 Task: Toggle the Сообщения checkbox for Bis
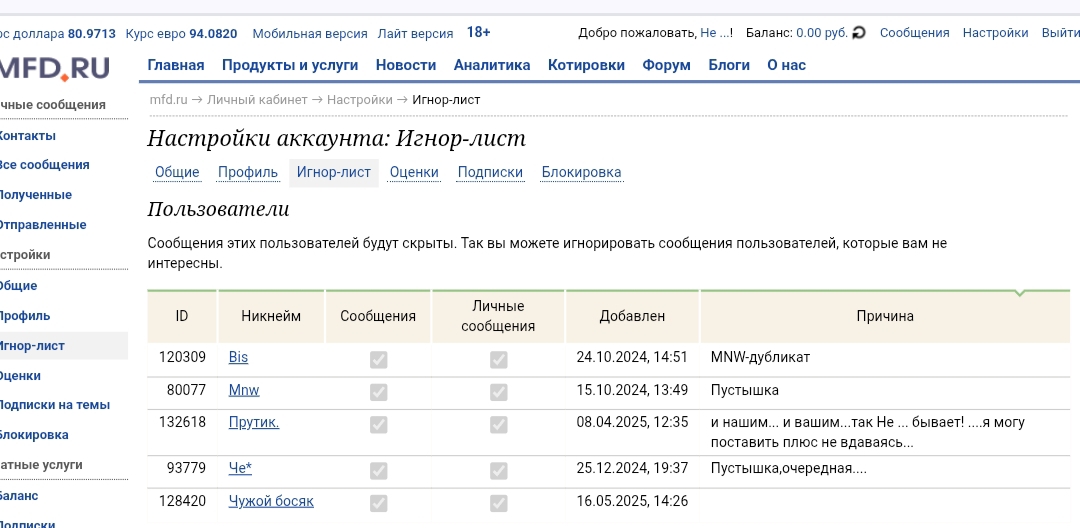pos(378,359)
